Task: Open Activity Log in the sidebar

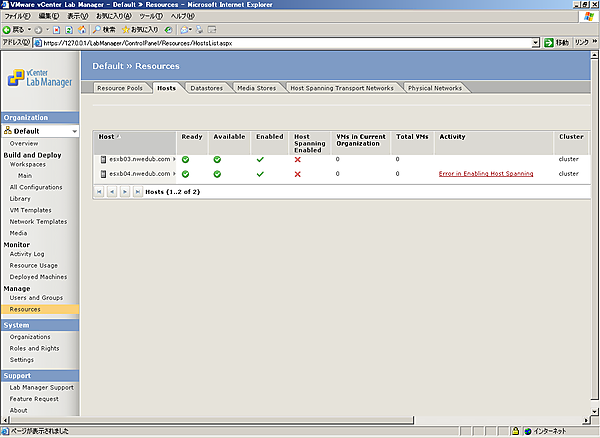Action: tap(27, 254)
